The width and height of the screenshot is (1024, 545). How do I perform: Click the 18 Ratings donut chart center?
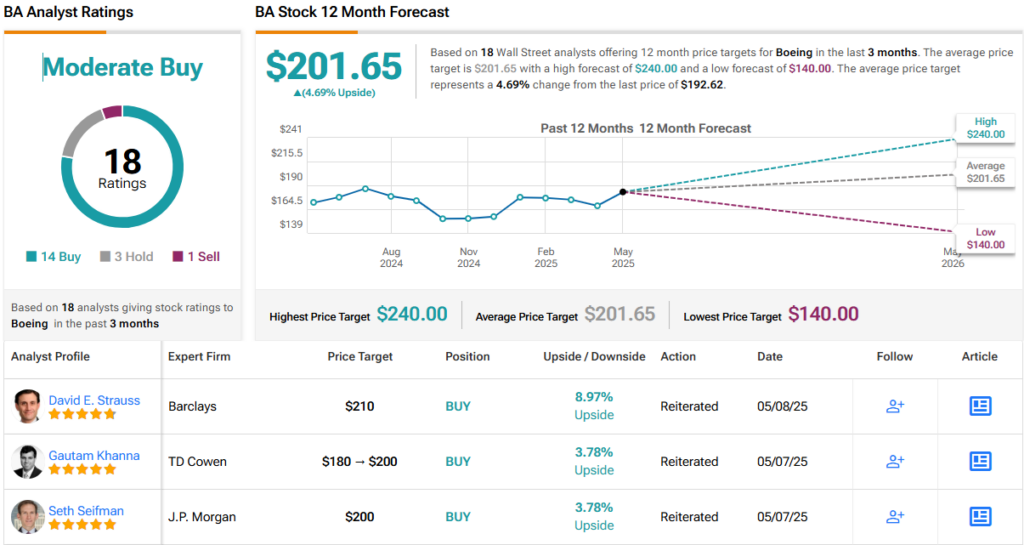point(122,168)
